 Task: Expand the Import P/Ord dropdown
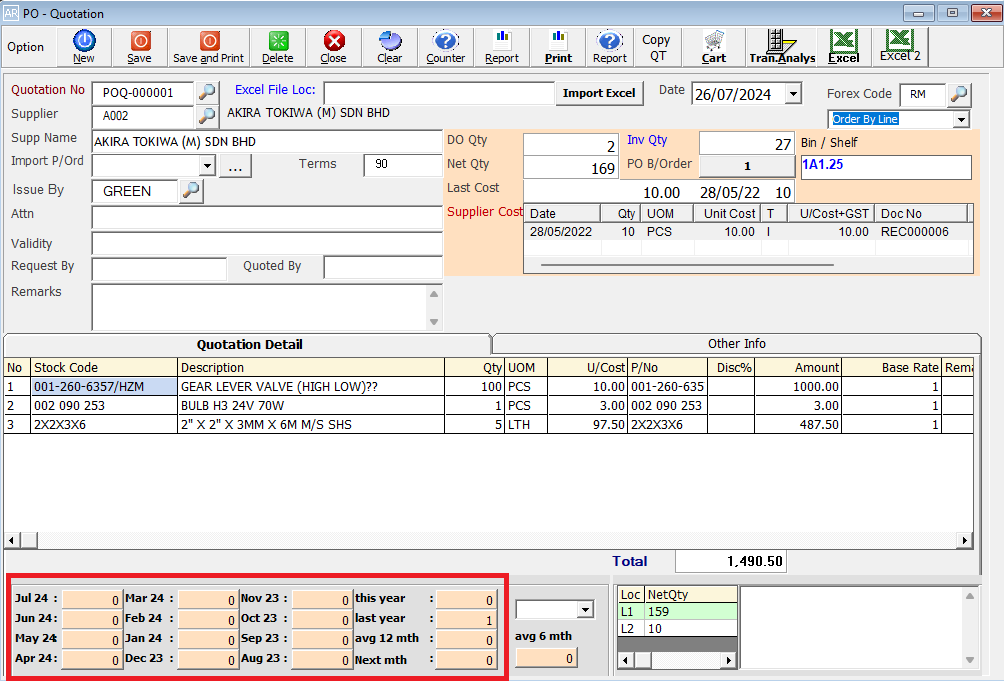pyautogui.click(x=207, y=166)
